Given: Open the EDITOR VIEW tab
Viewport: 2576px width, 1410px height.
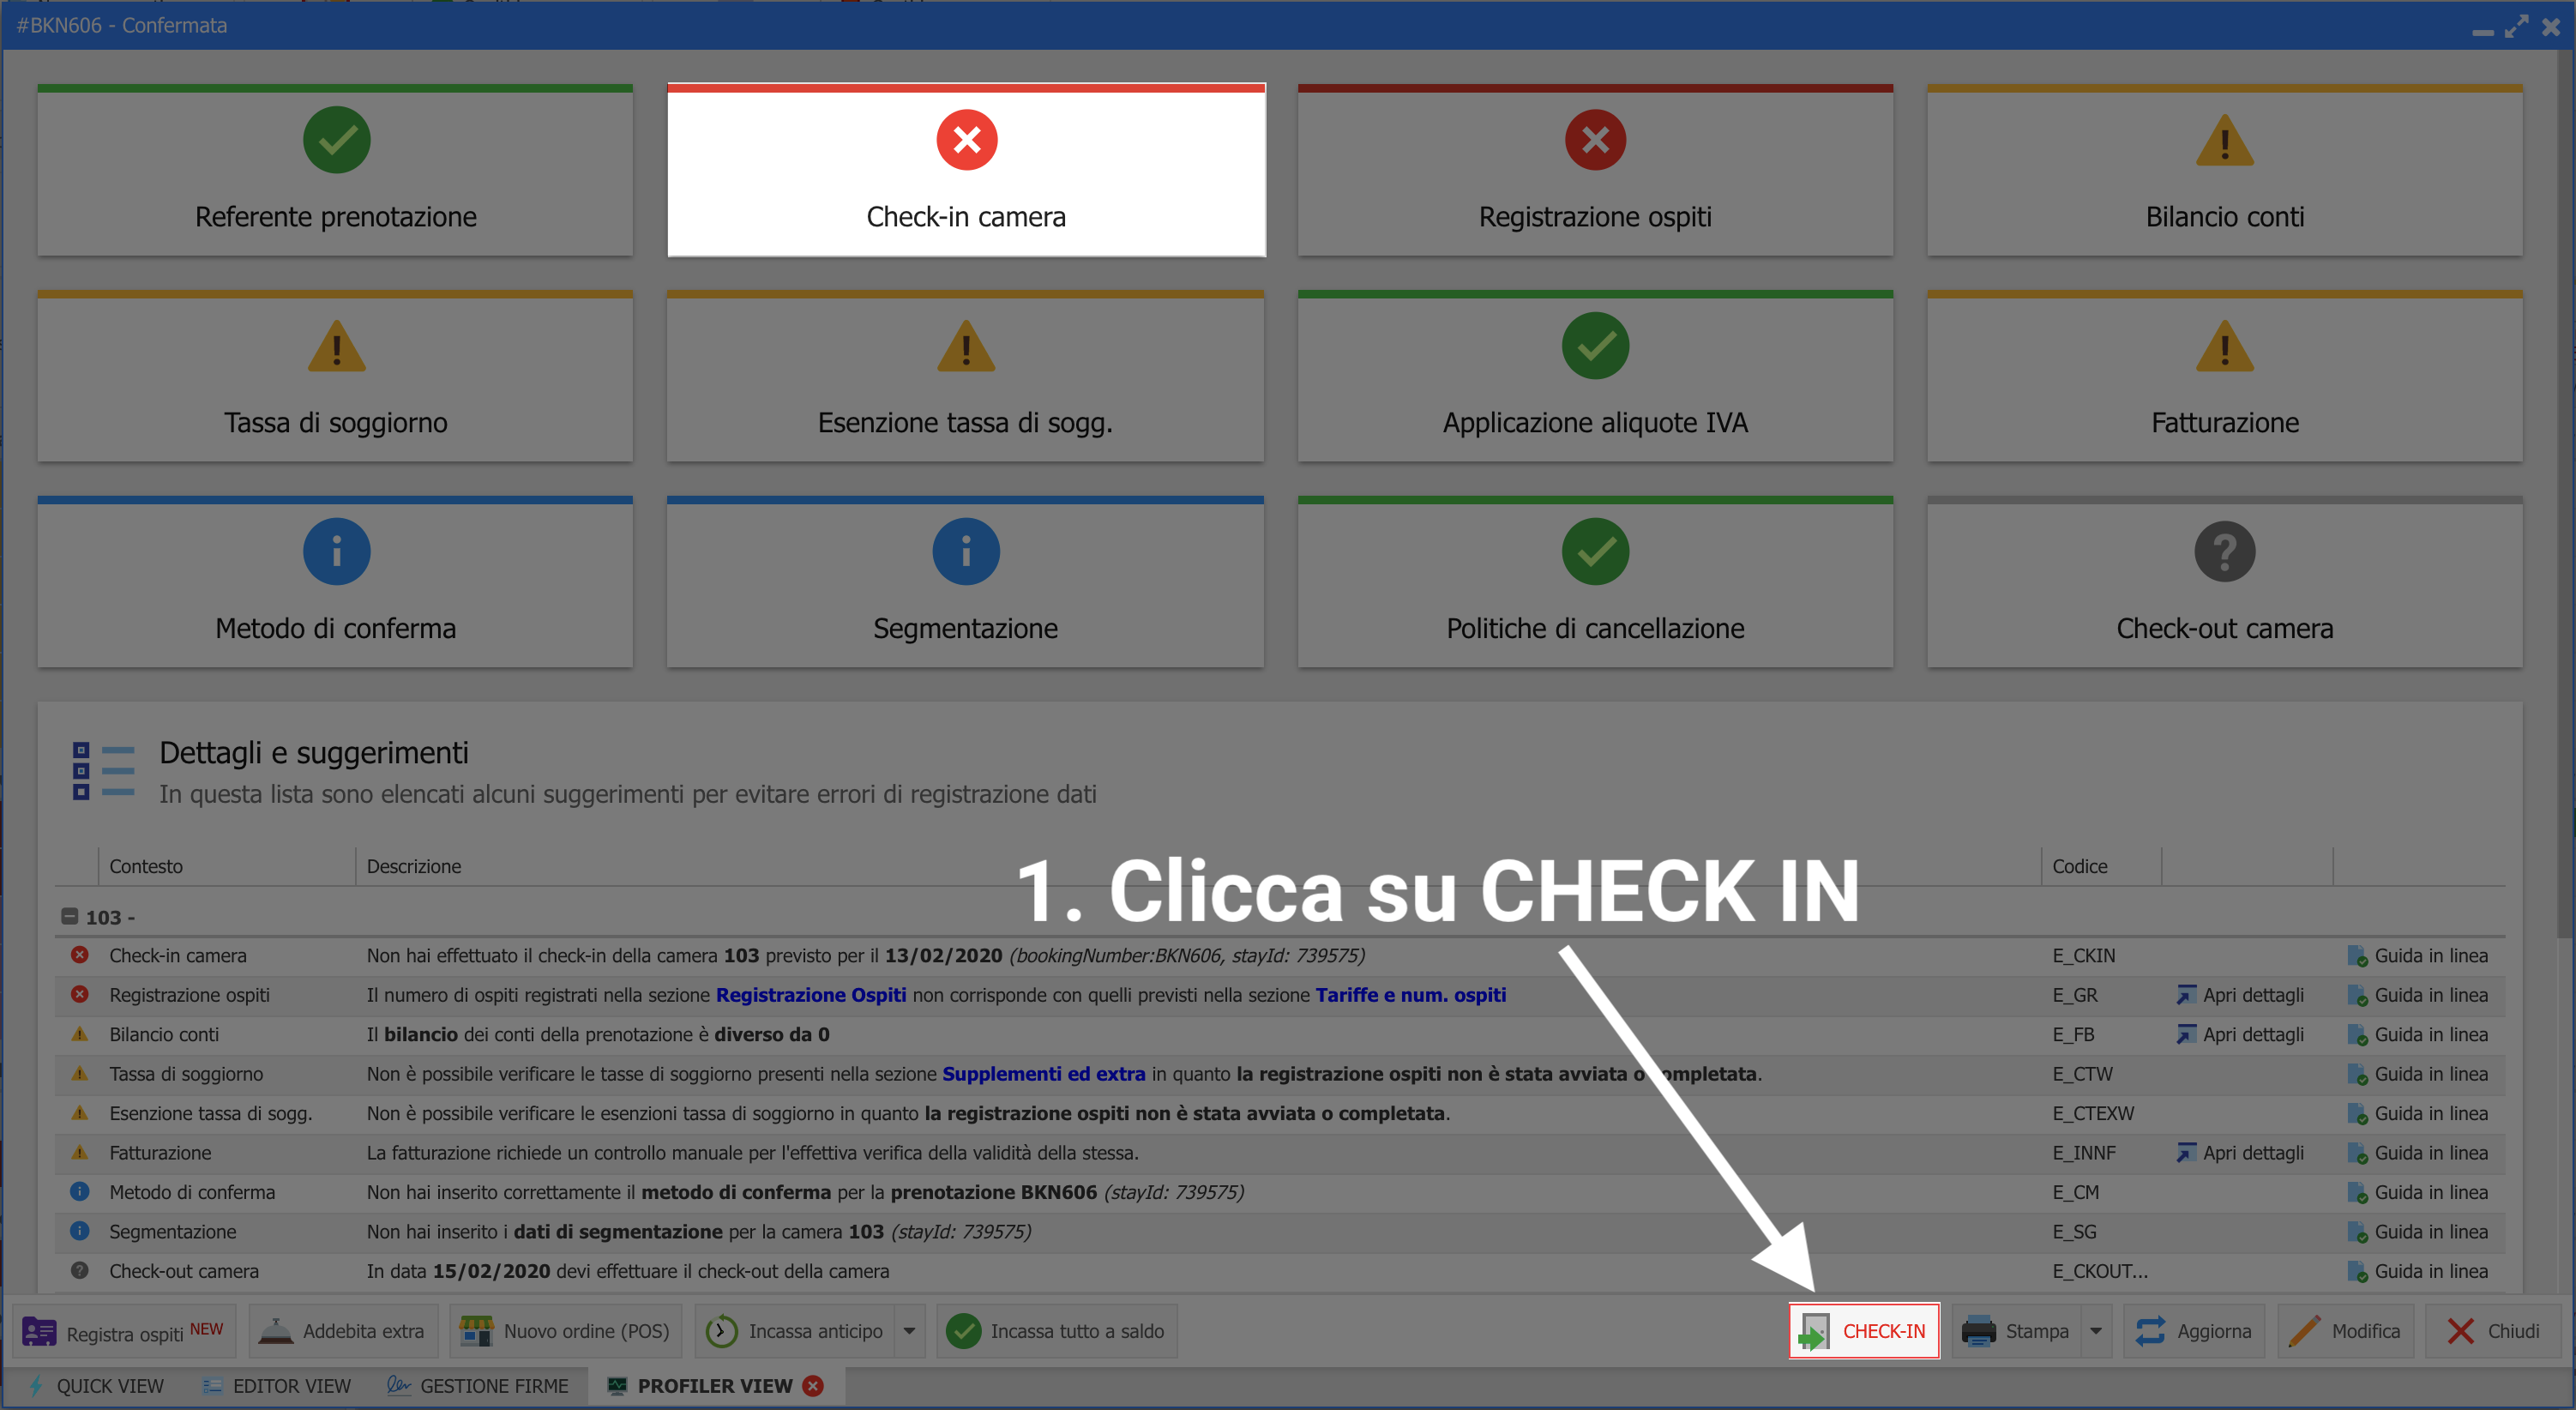Looking at the screenshot, I should tap(277, 1386).
